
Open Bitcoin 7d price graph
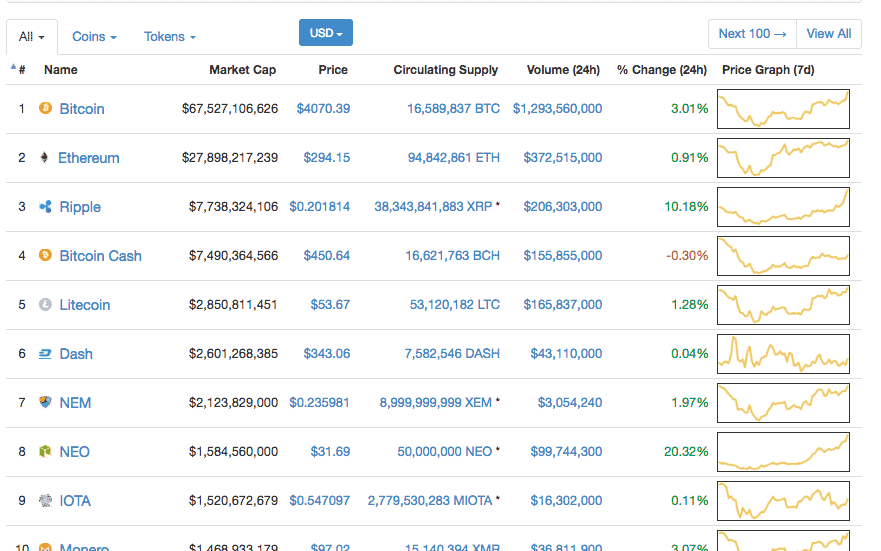point(783,108)
